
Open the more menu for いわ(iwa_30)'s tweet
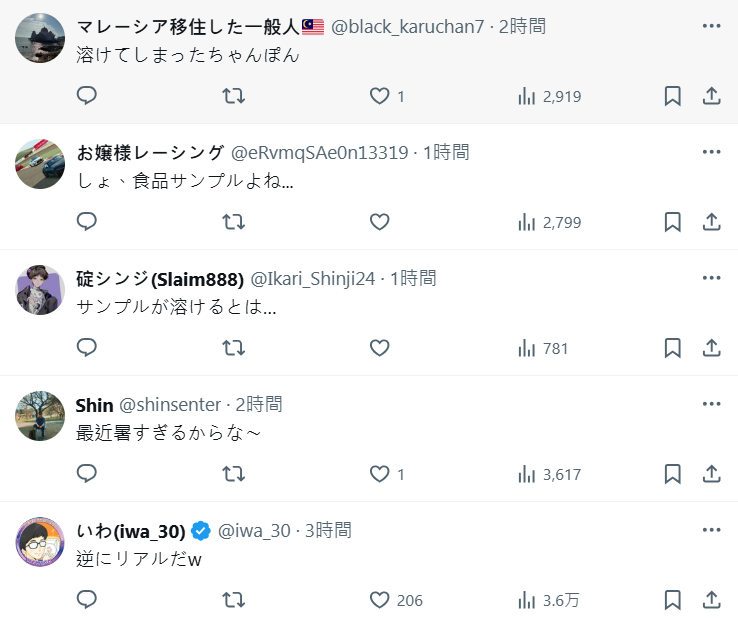coord(711,530)
